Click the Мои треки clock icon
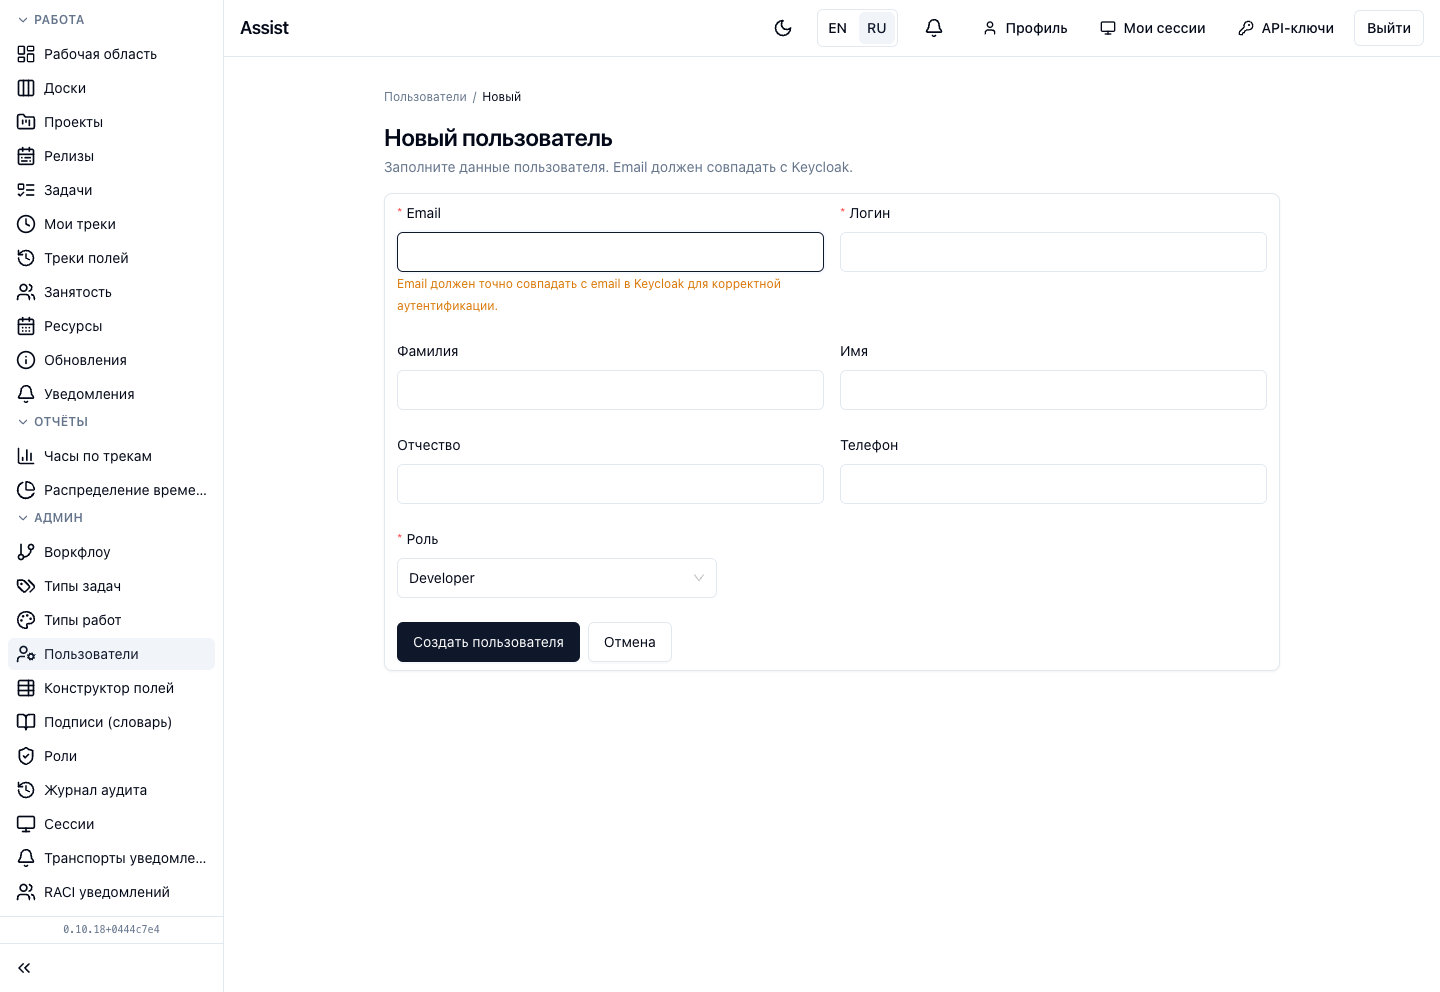1440x992 pixels. pos(26,224)
